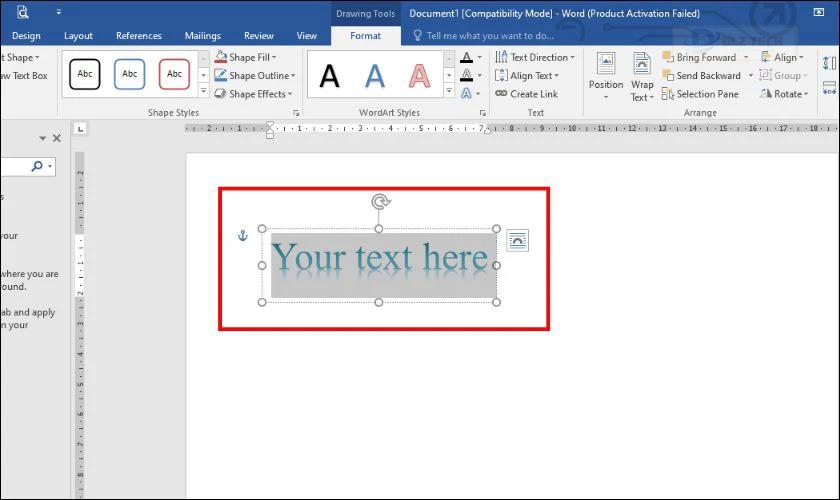The image size is (840, 500).
Task: Click Create Link
Action: pos(527,94)
